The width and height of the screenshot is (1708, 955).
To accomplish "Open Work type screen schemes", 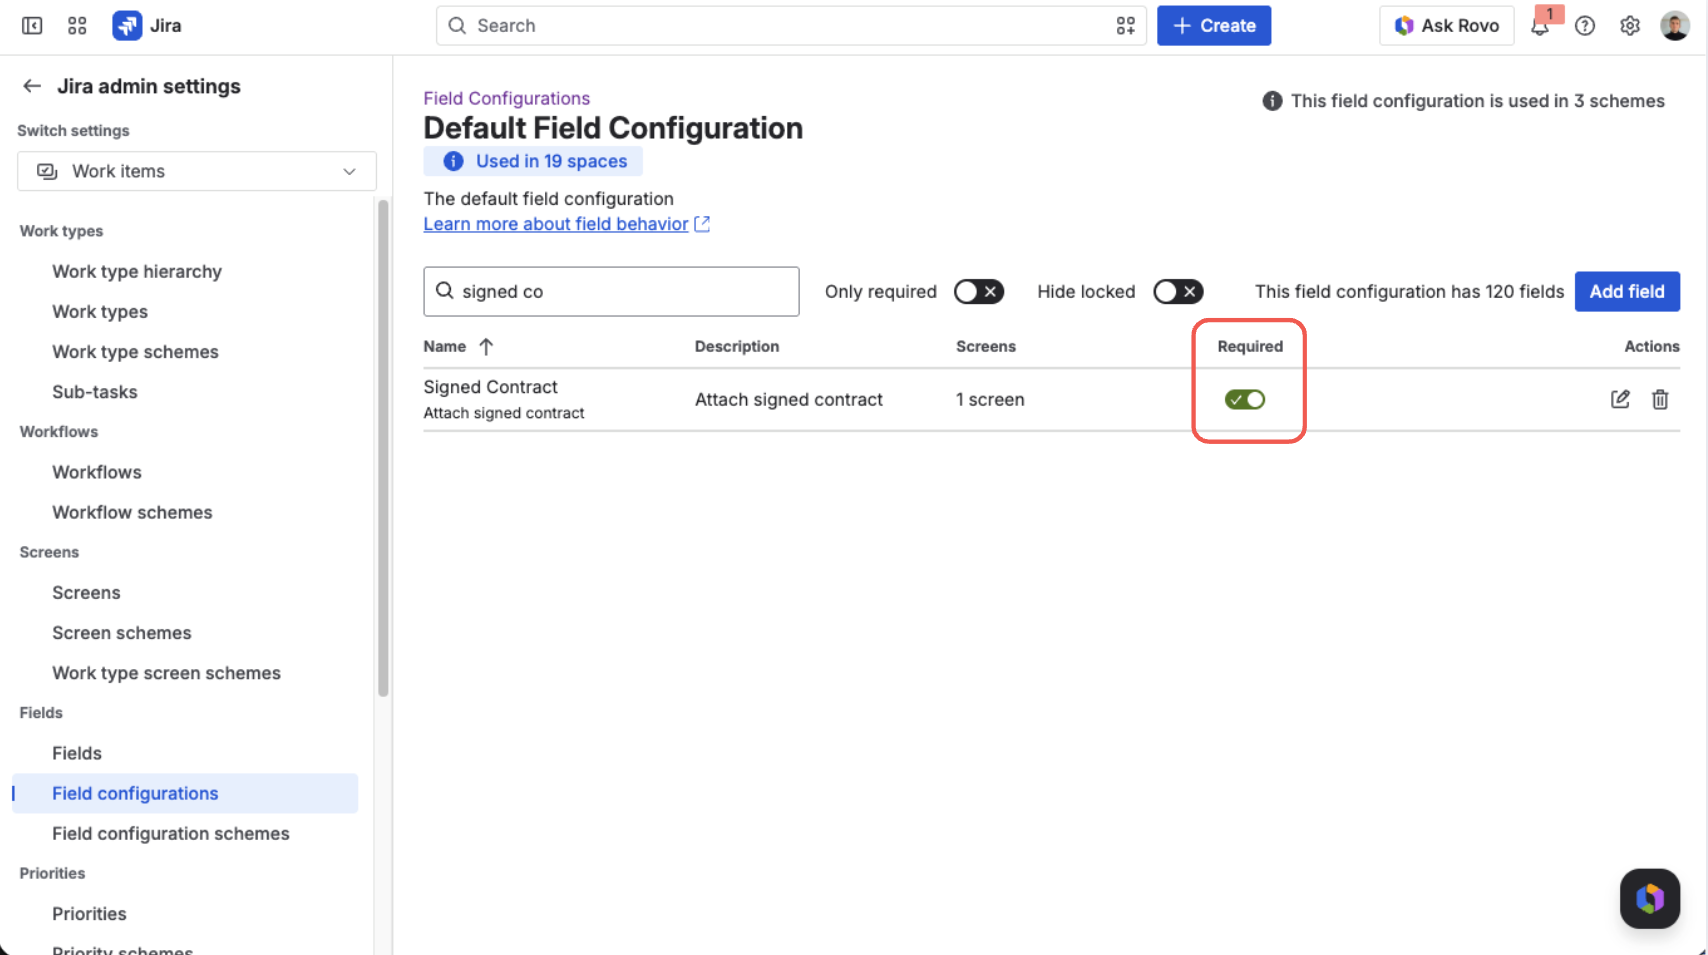I will click(166, 673).
